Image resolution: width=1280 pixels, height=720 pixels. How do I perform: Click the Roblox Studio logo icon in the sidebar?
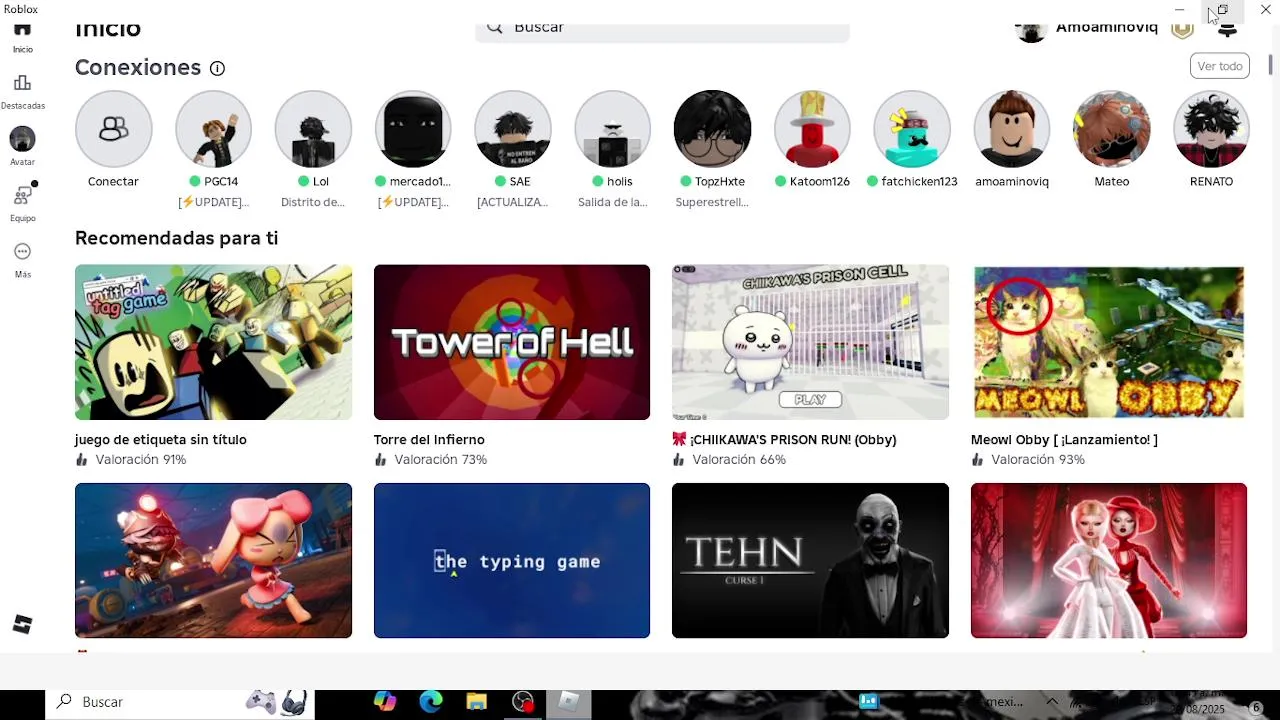coord(22,625)
